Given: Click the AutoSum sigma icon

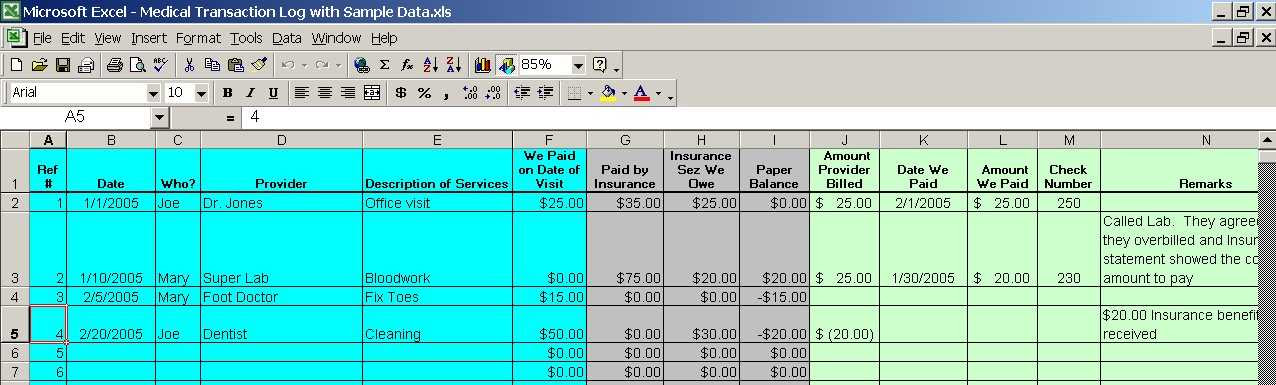Looking at the screenshot, I should click(x=384, y=65).
